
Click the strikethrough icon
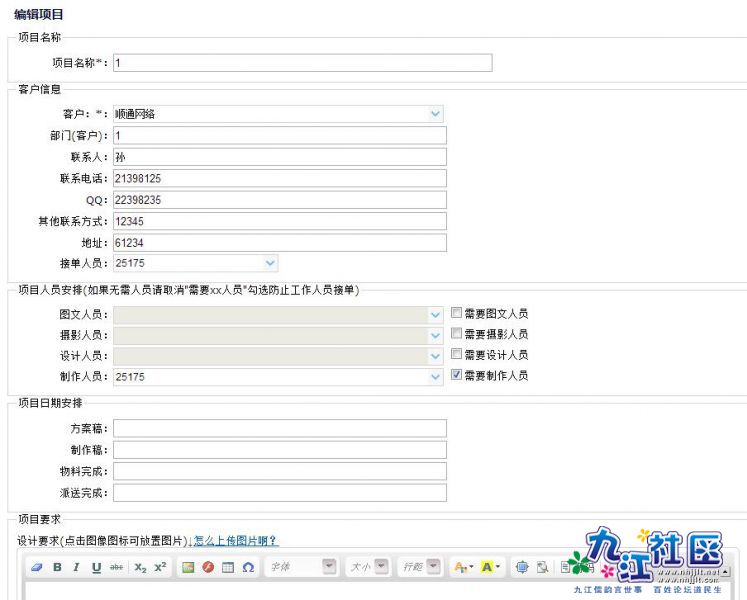[116, 567]
